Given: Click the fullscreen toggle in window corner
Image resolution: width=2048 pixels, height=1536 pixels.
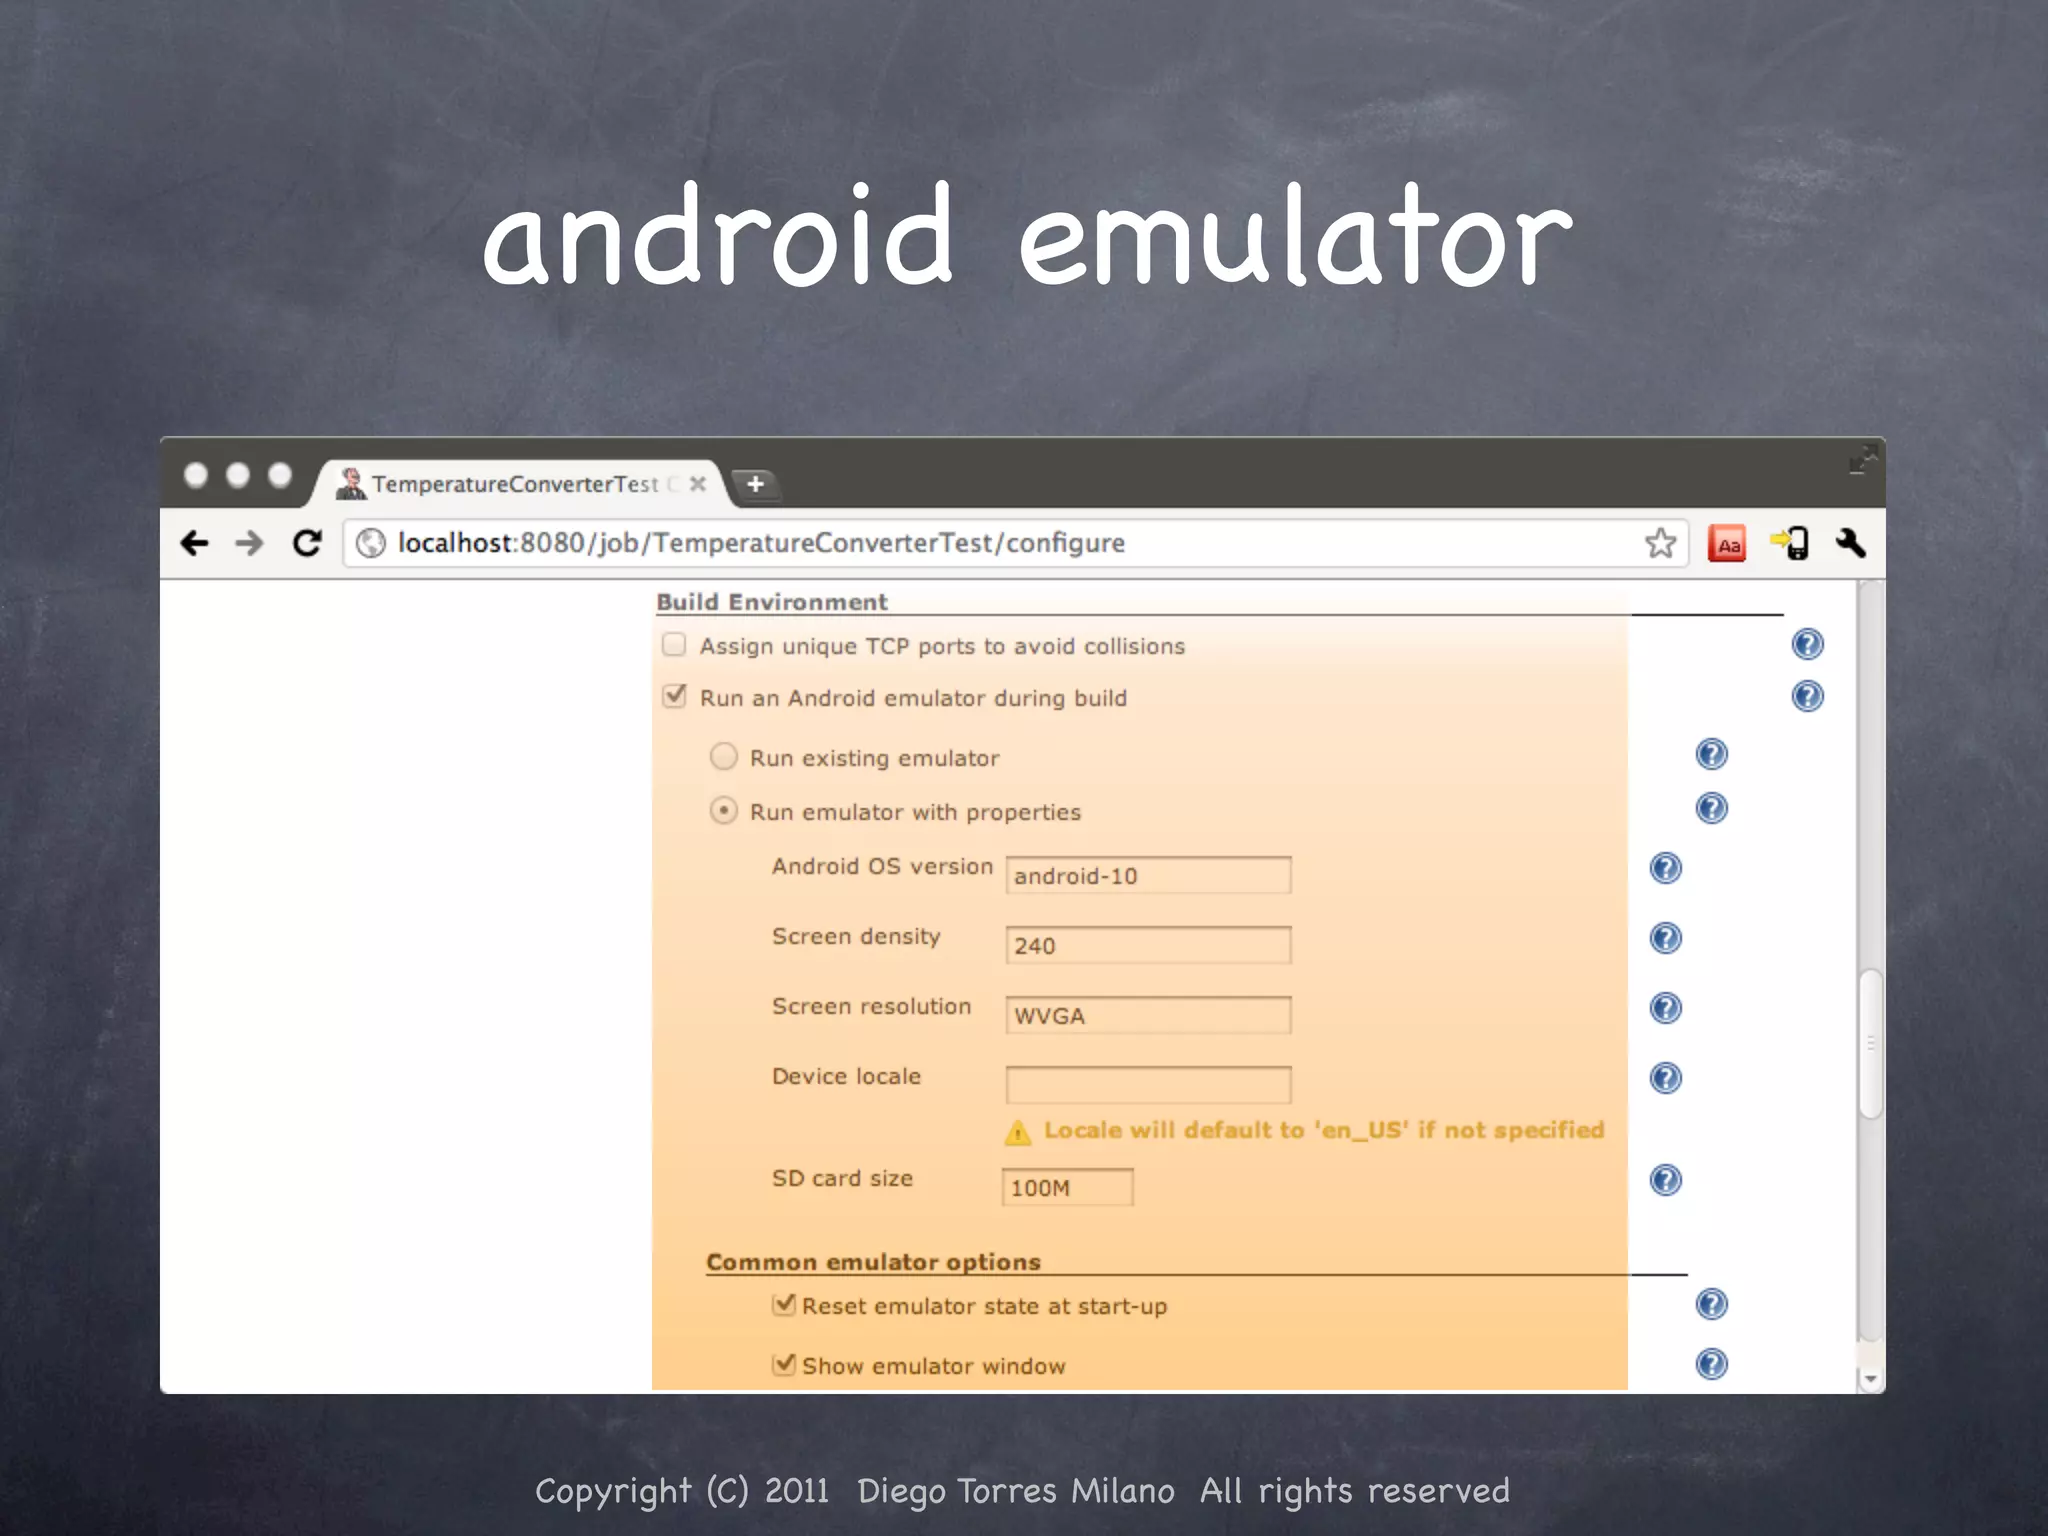Looking at the screenshot, I should (1862, 459).
